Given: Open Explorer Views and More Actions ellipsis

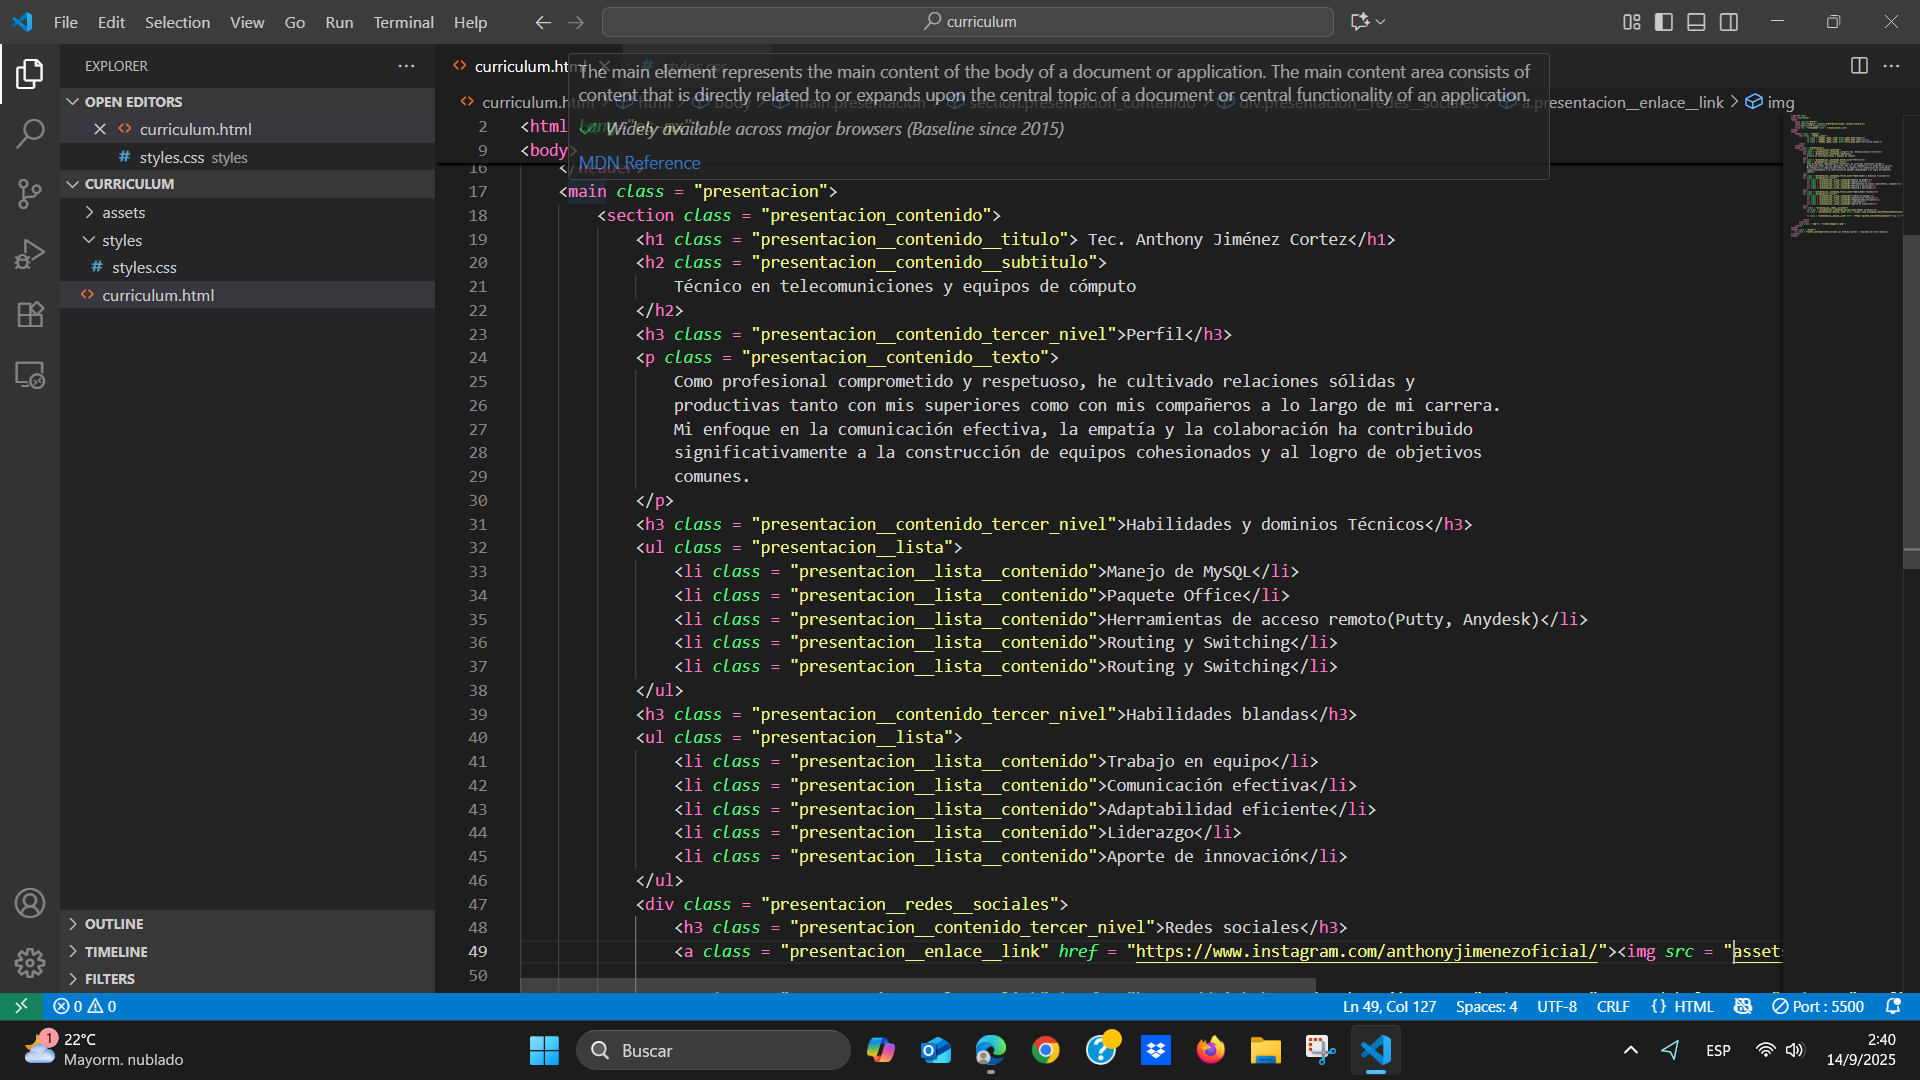Looking at the screenshot, I should [x=406, y=66].
